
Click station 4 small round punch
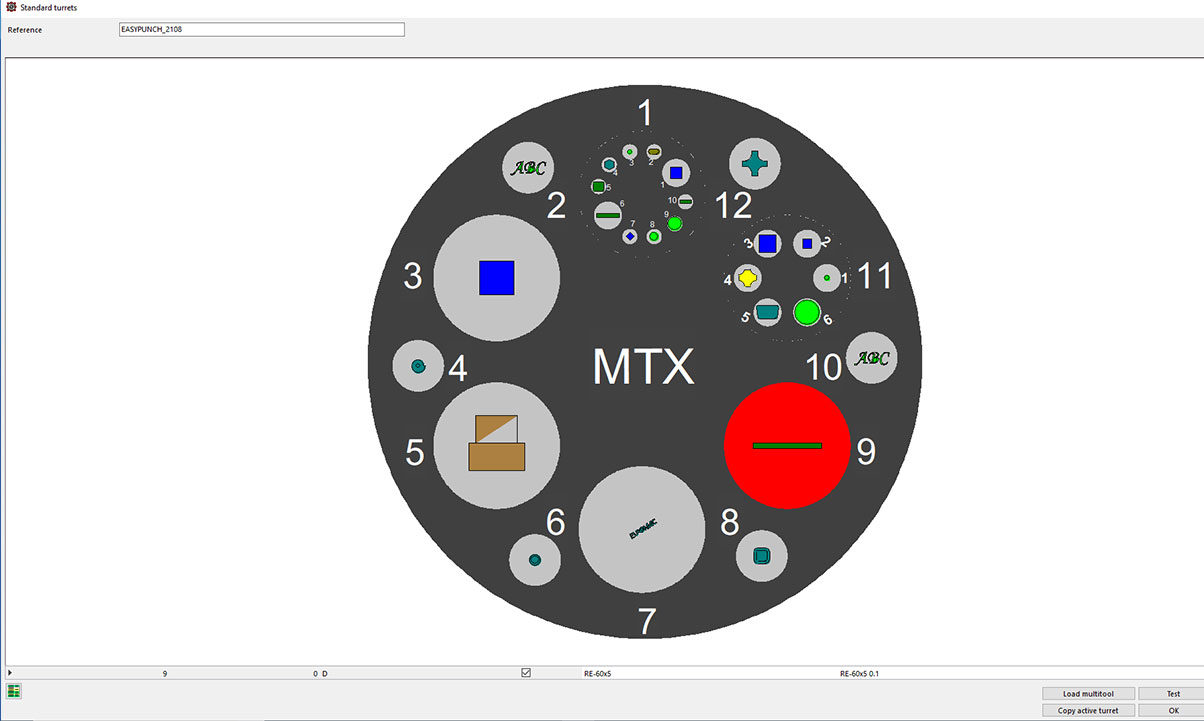[x=419, y=367]
